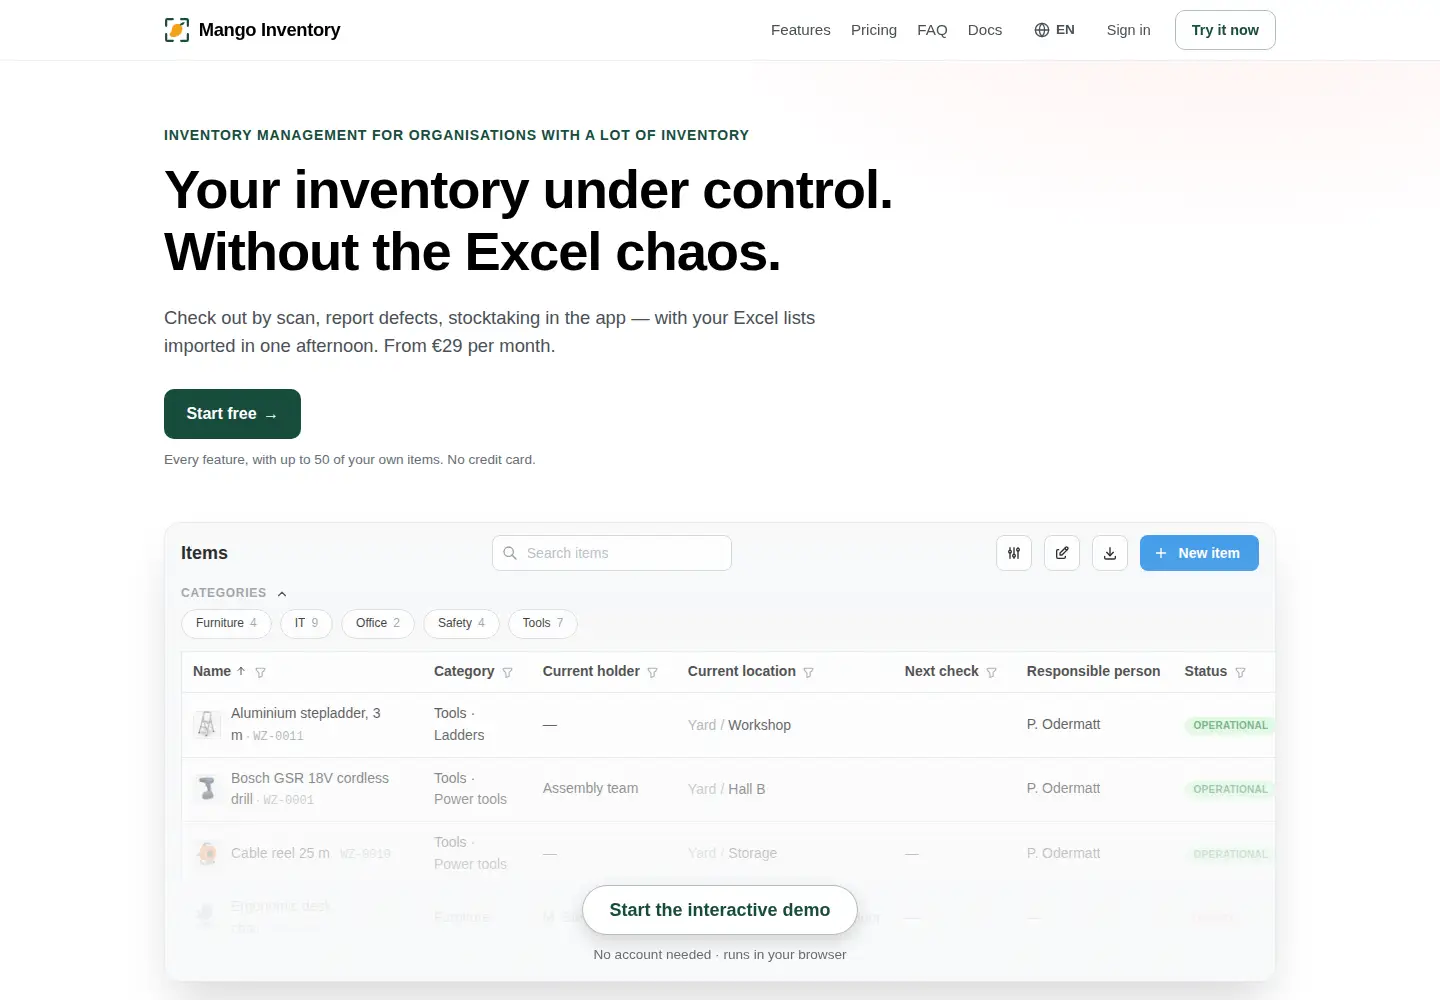Open the Cable reel thumbnail
The width and height of the screenshot is (1440, 1000).
click(x=207, y=853)
